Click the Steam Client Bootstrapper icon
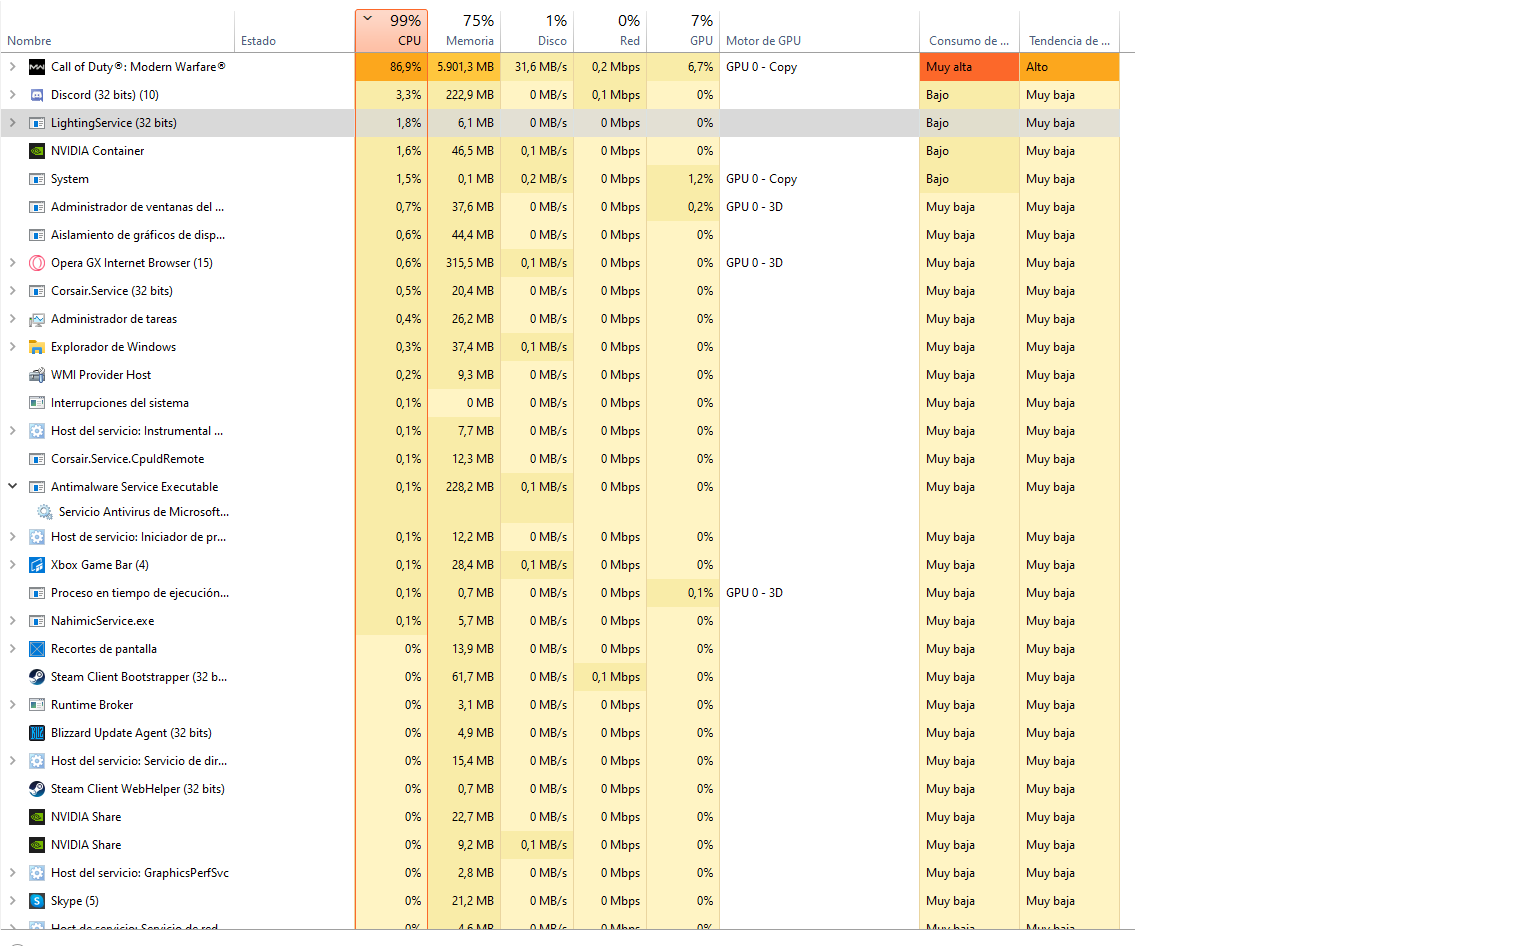The height and width of the screenshot is (946, 1536). coord(37,677)
